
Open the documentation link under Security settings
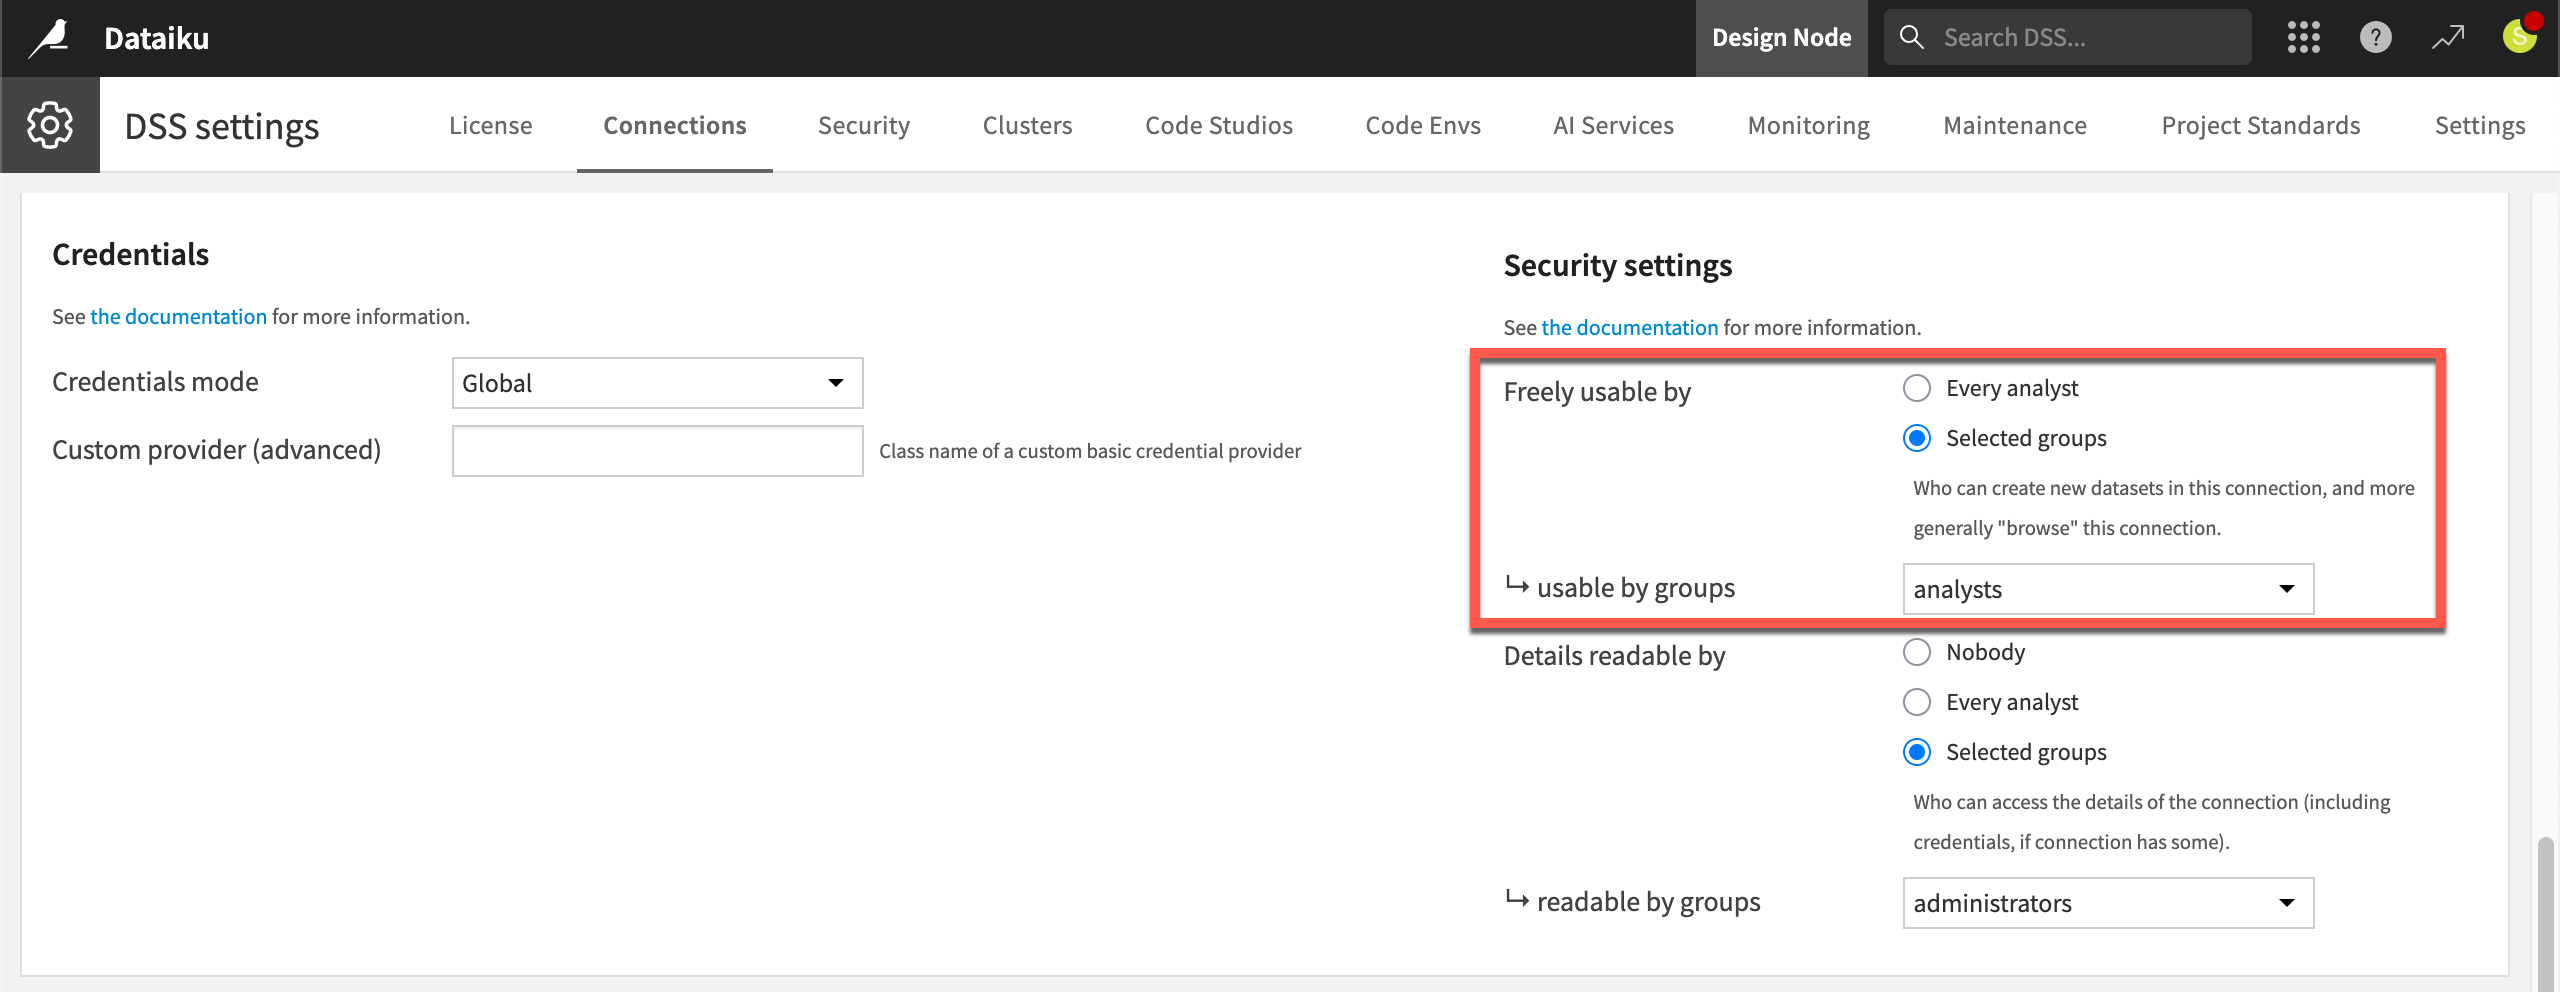(1629, 327)
